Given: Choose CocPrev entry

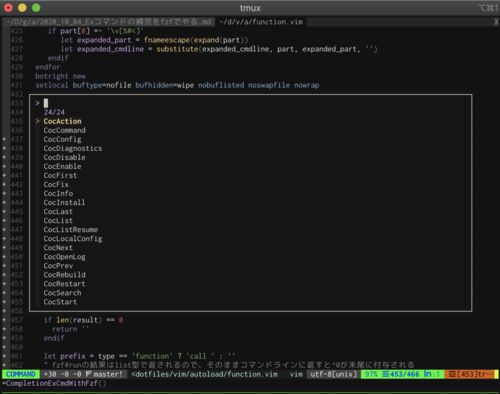Looking at the screenshot, I should click(x=58, y=266).
